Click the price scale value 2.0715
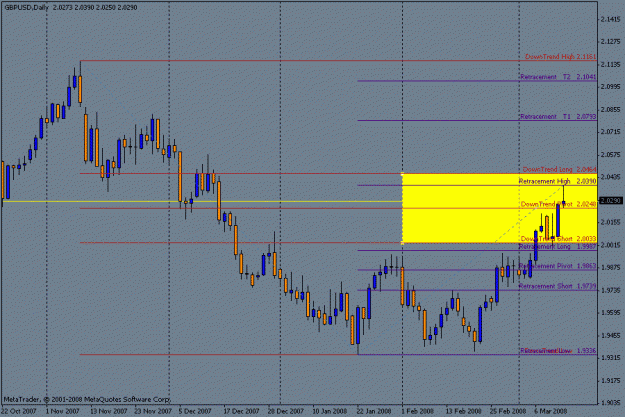 611,132
